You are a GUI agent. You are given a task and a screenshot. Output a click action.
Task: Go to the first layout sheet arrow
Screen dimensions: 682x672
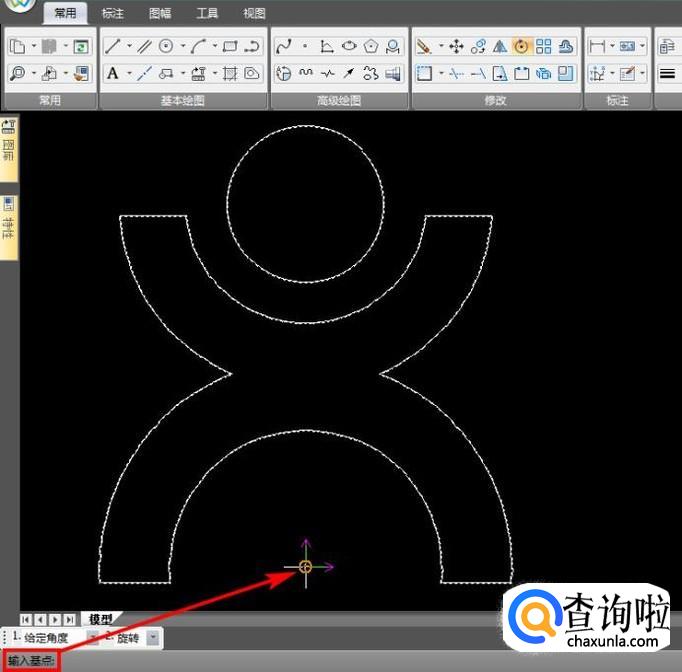[25, 620]
